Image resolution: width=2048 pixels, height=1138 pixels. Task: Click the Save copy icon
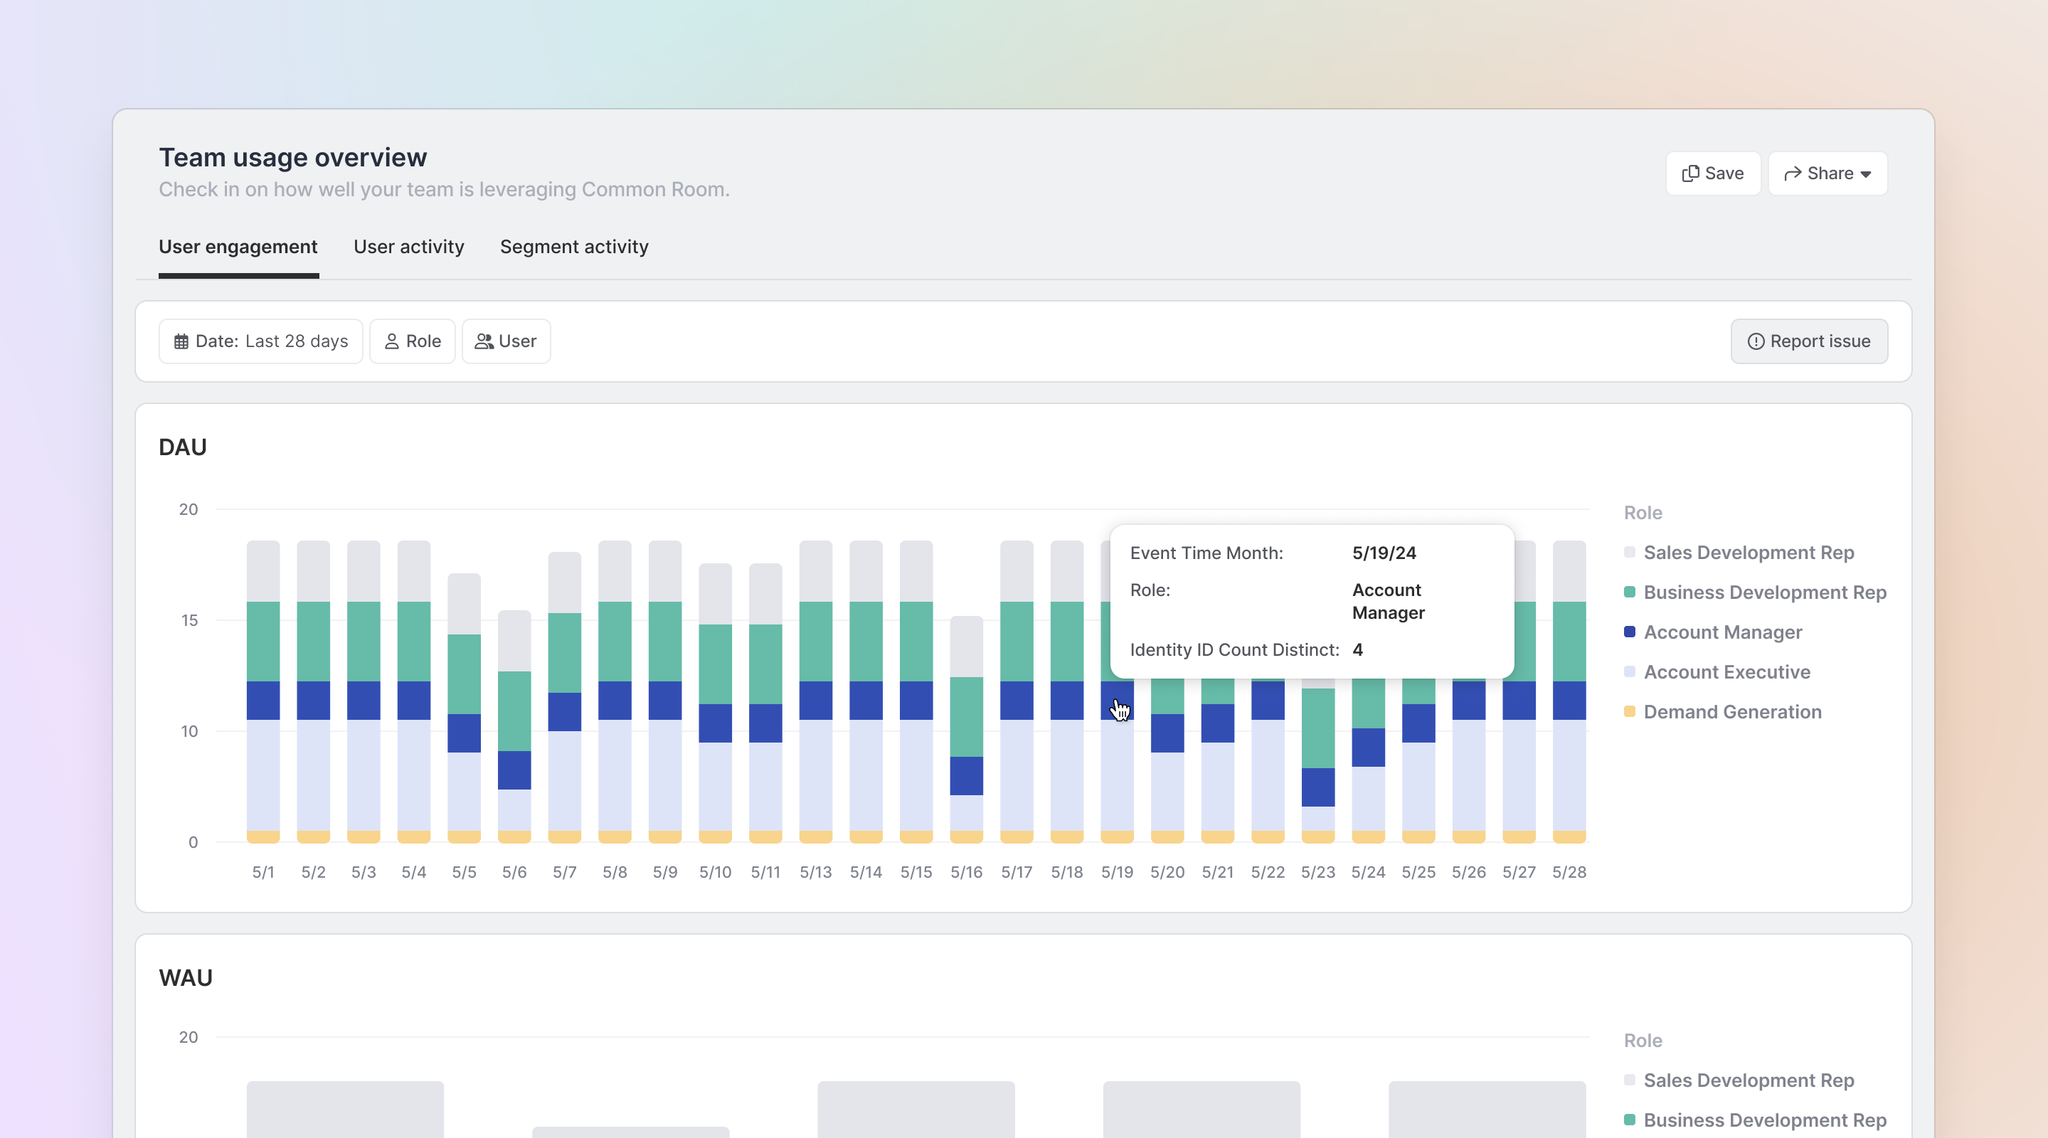pyautogui.click(x=1690, y=174)
